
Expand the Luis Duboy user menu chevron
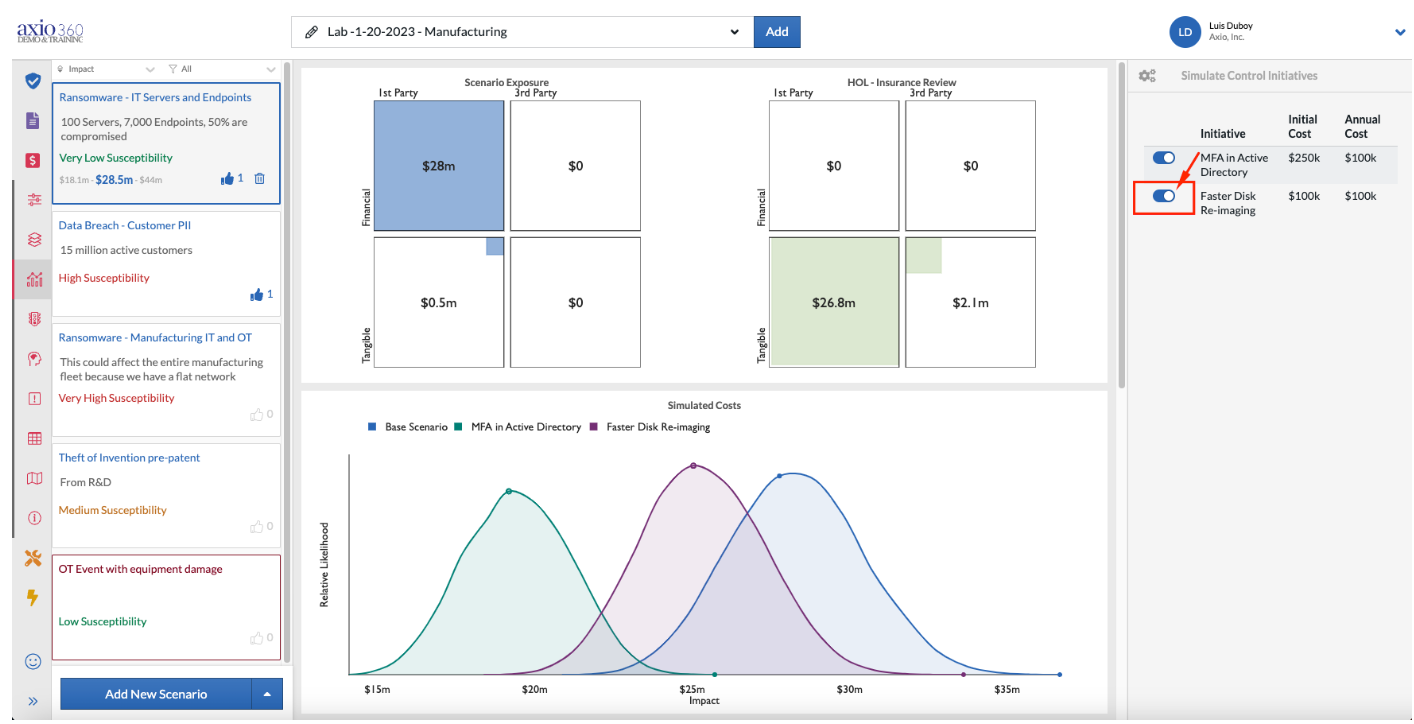coord(1400,32)
